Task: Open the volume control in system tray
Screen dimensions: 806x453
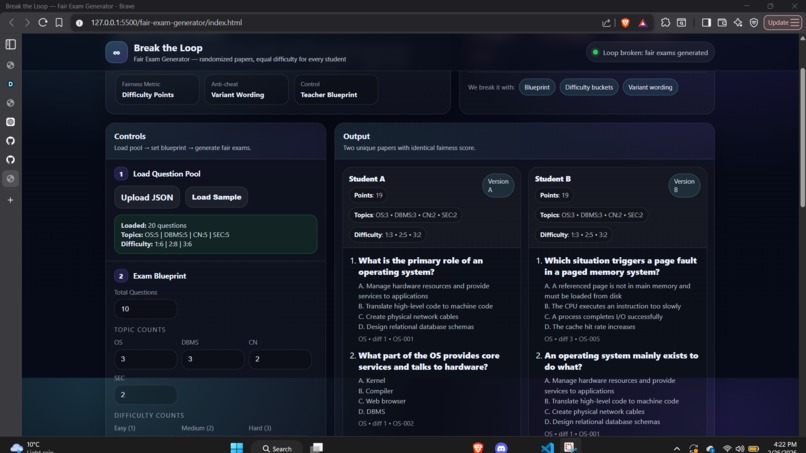Action: (740, 448)
